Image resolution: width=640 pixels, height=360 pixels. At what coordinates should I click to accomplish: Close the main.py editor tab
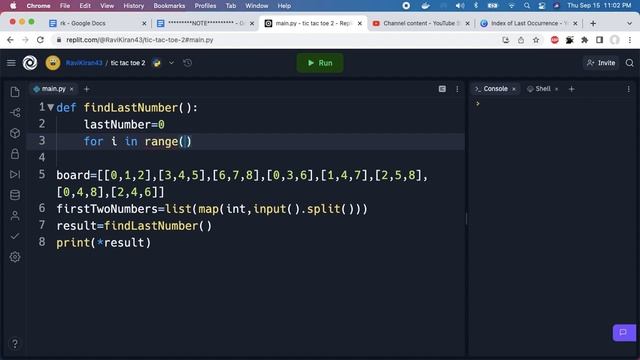coord(72,89)
